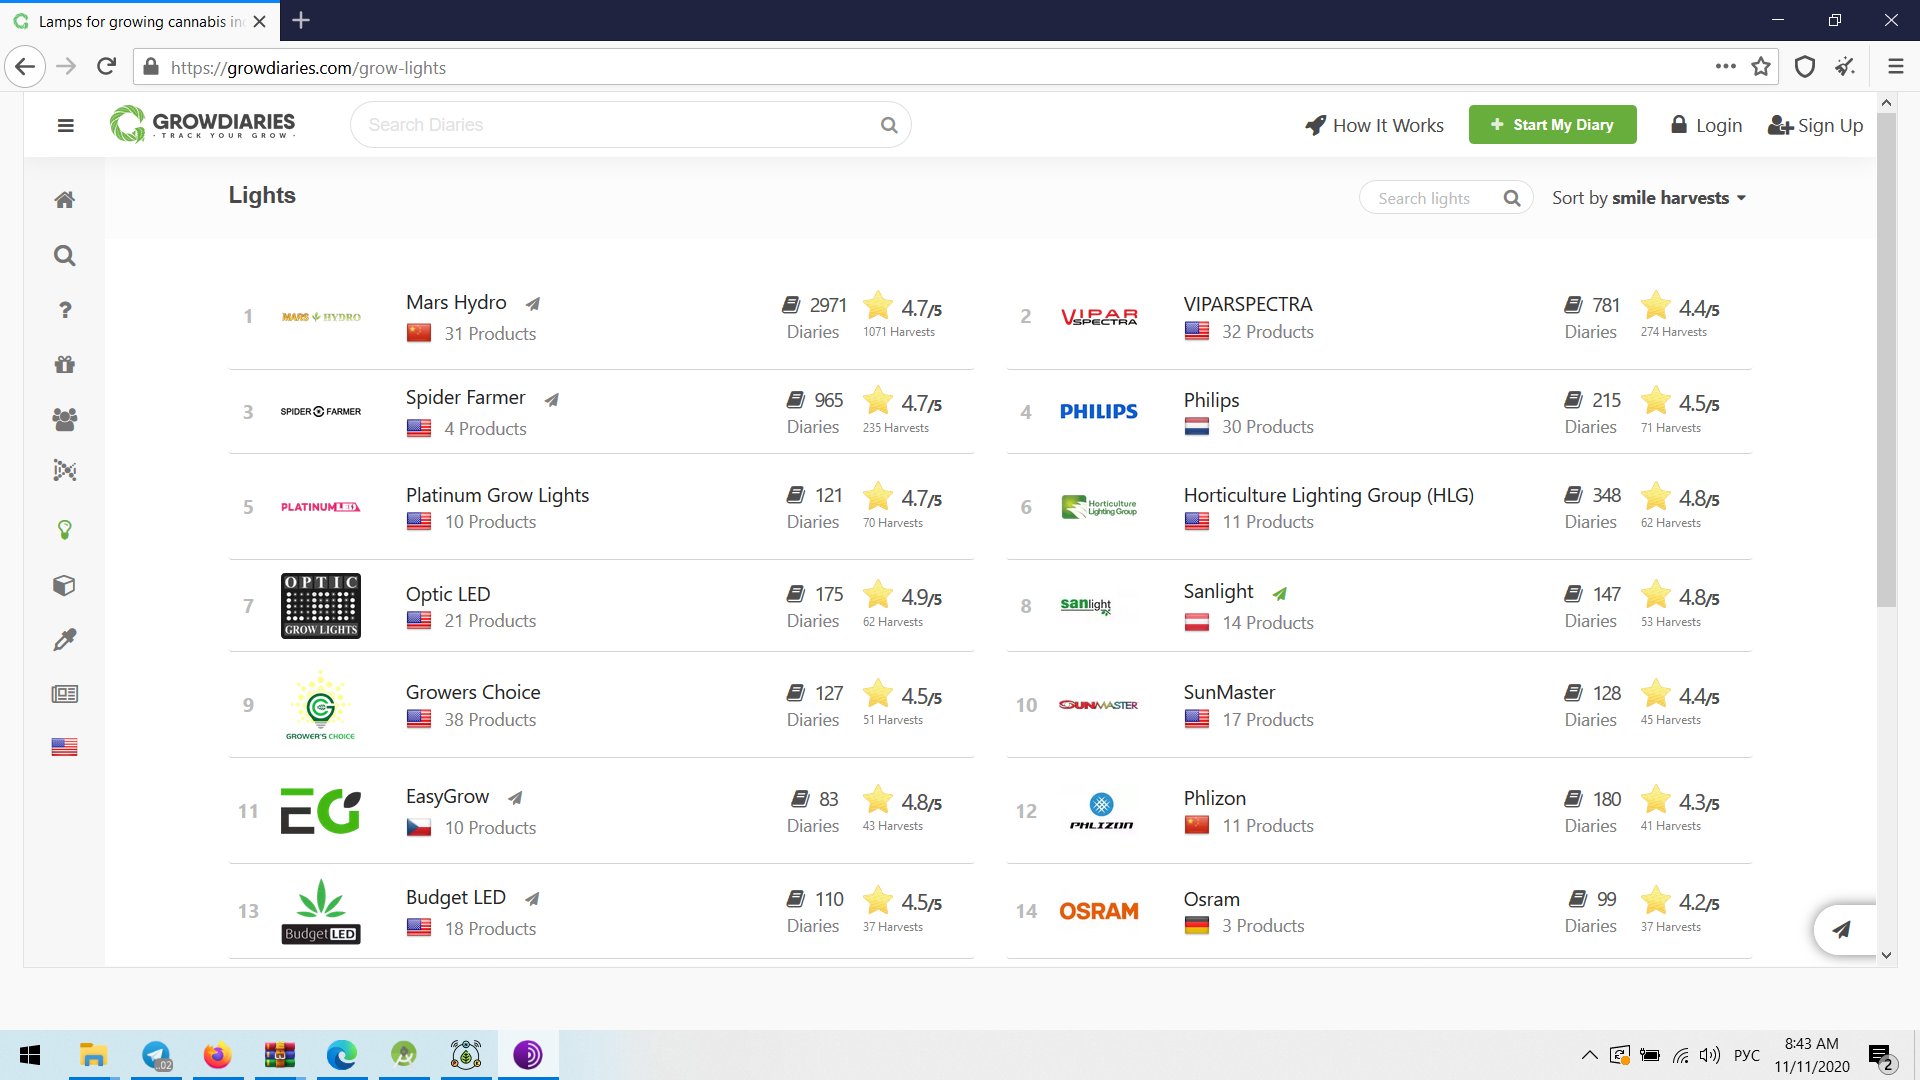Change language via the US flag in sidebar

tap(65, 747)
